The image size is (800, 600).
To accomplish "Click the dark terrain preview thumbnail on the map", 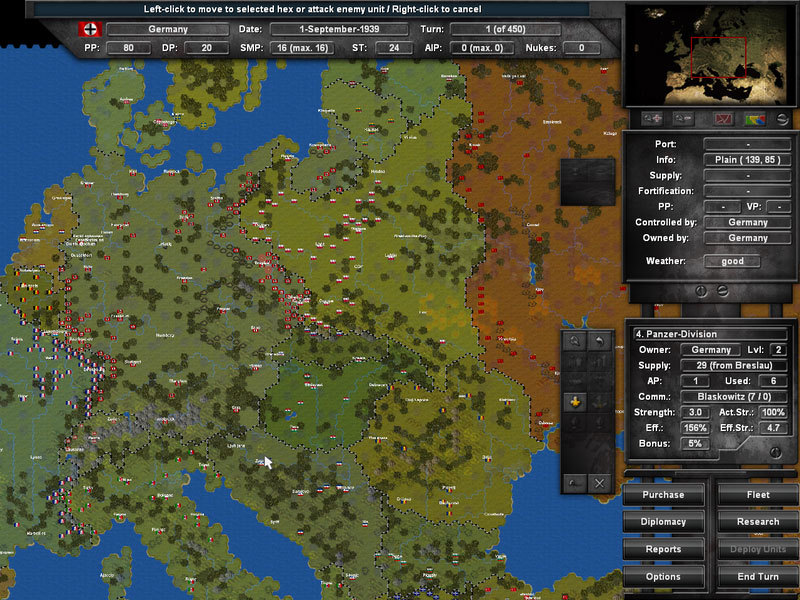I will [x=587, y=182].
